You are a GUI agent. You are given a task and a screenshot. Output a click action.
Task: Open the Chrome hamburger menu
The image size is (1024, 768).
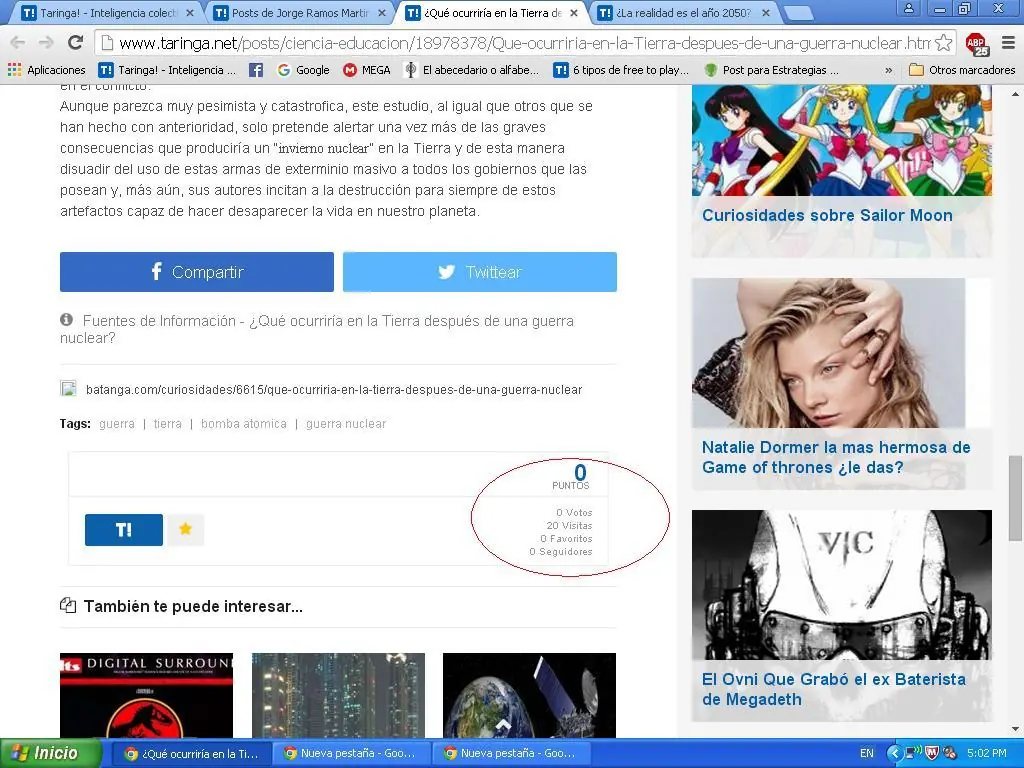1008,43
